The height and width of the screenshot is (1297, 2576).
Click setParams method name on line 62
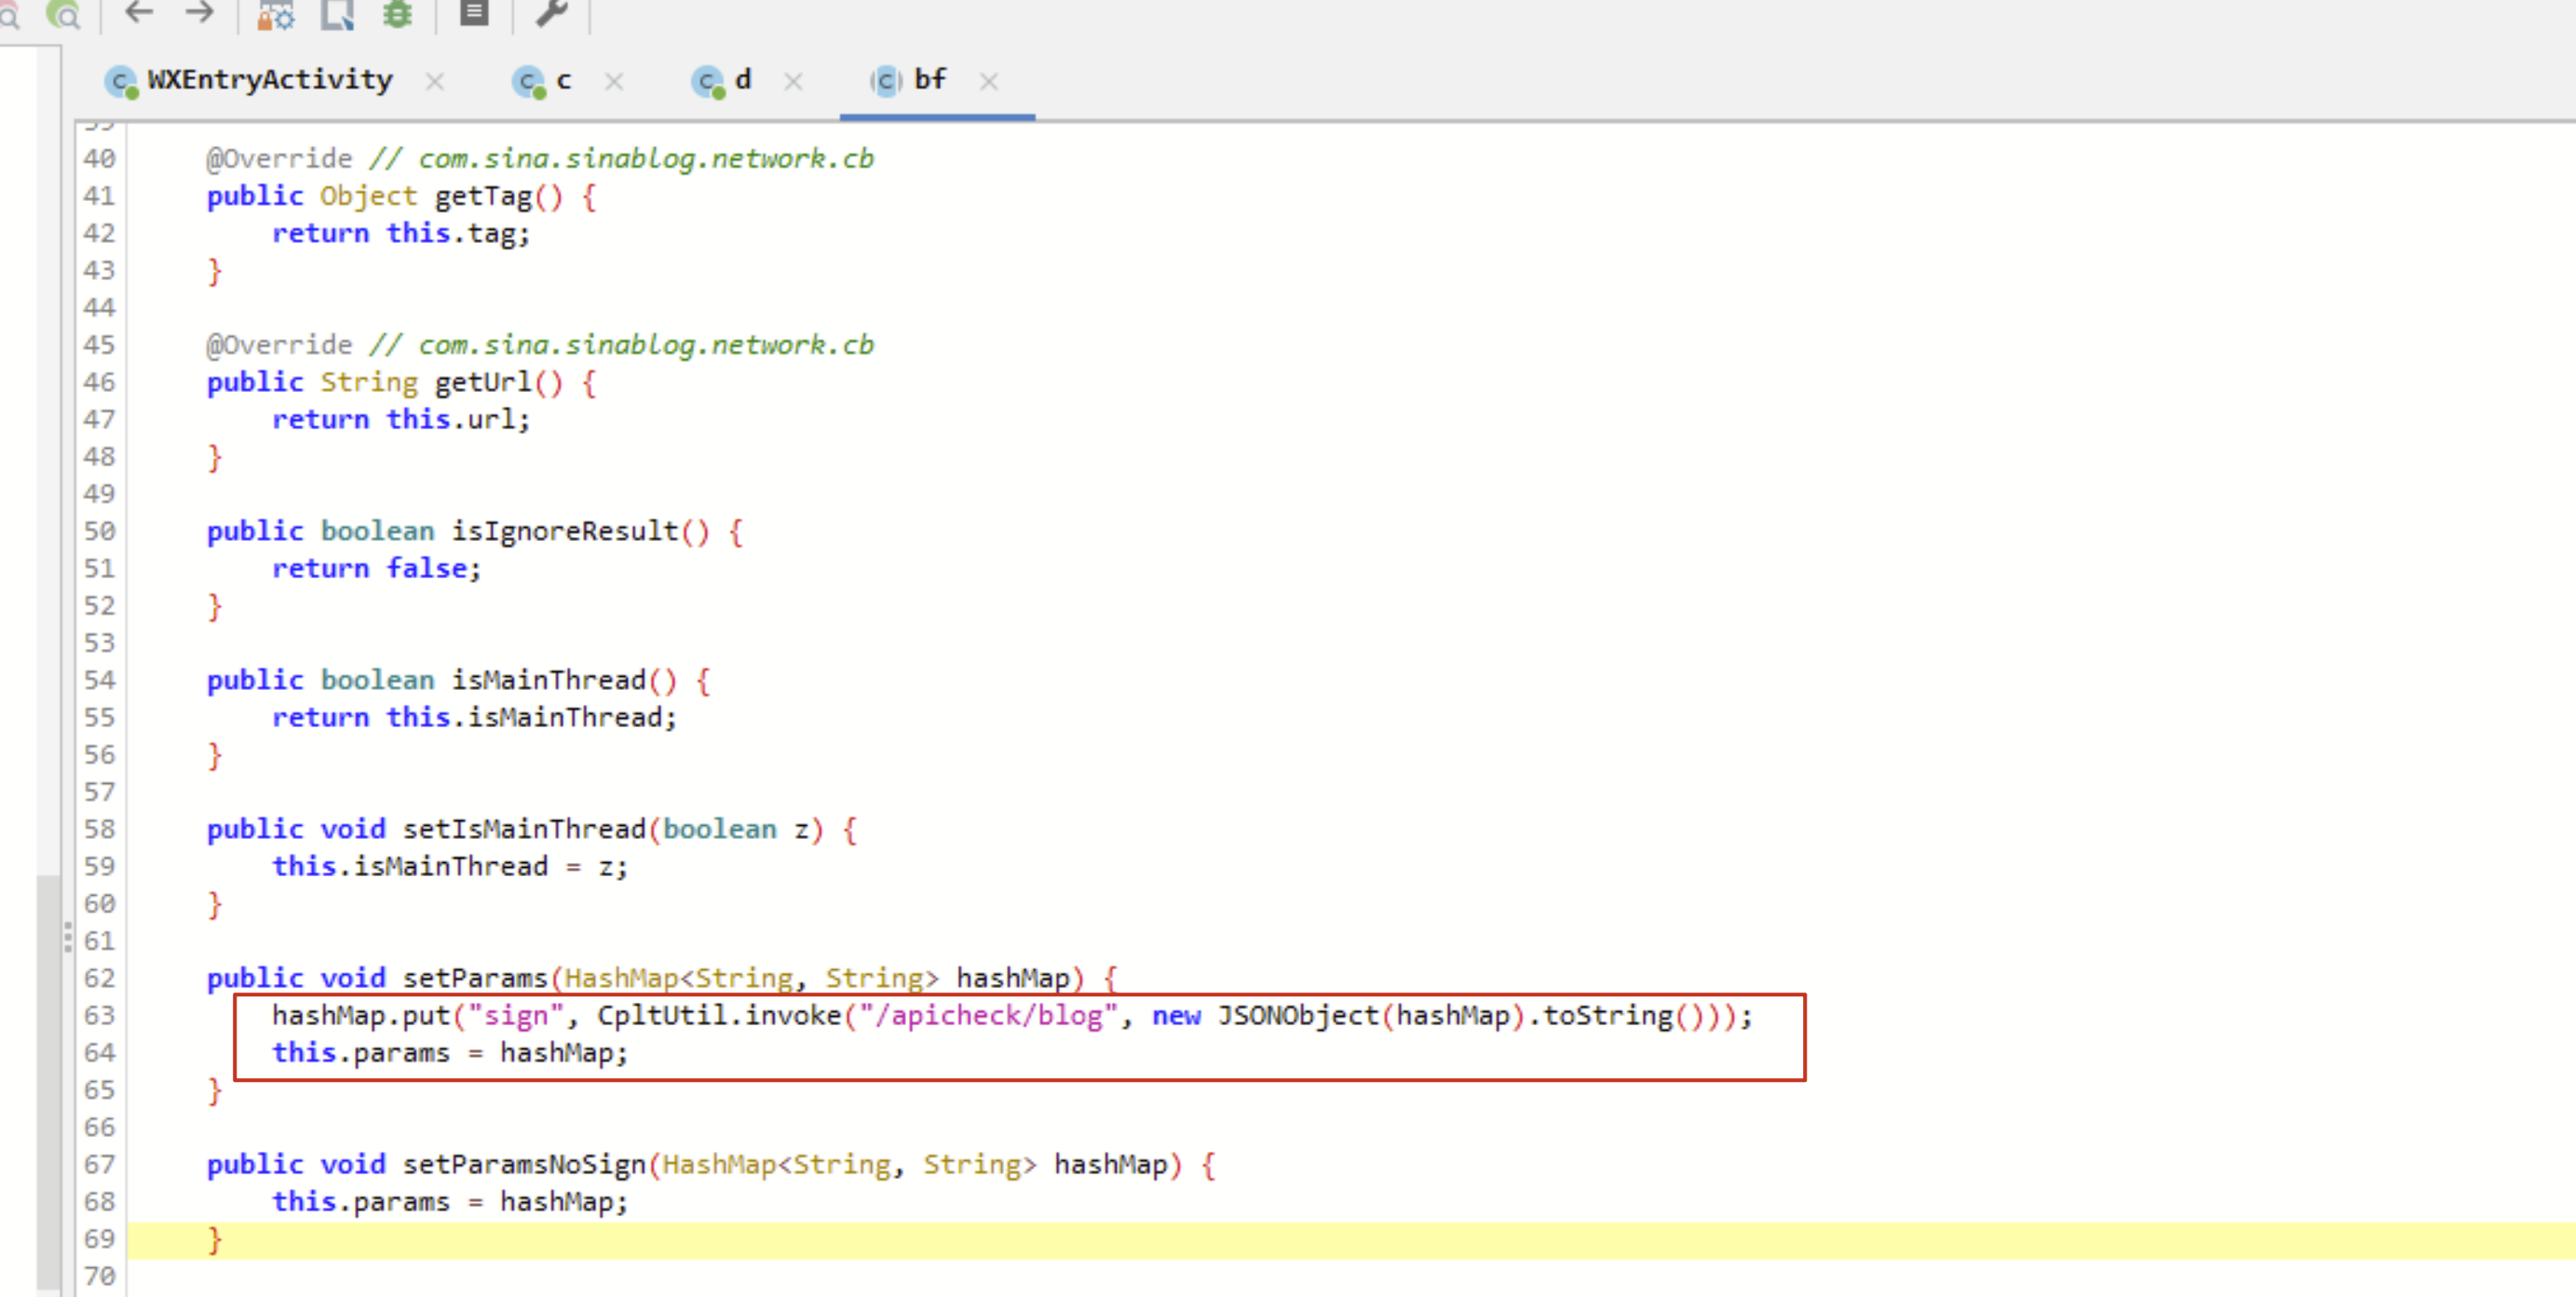coord(476,978)
